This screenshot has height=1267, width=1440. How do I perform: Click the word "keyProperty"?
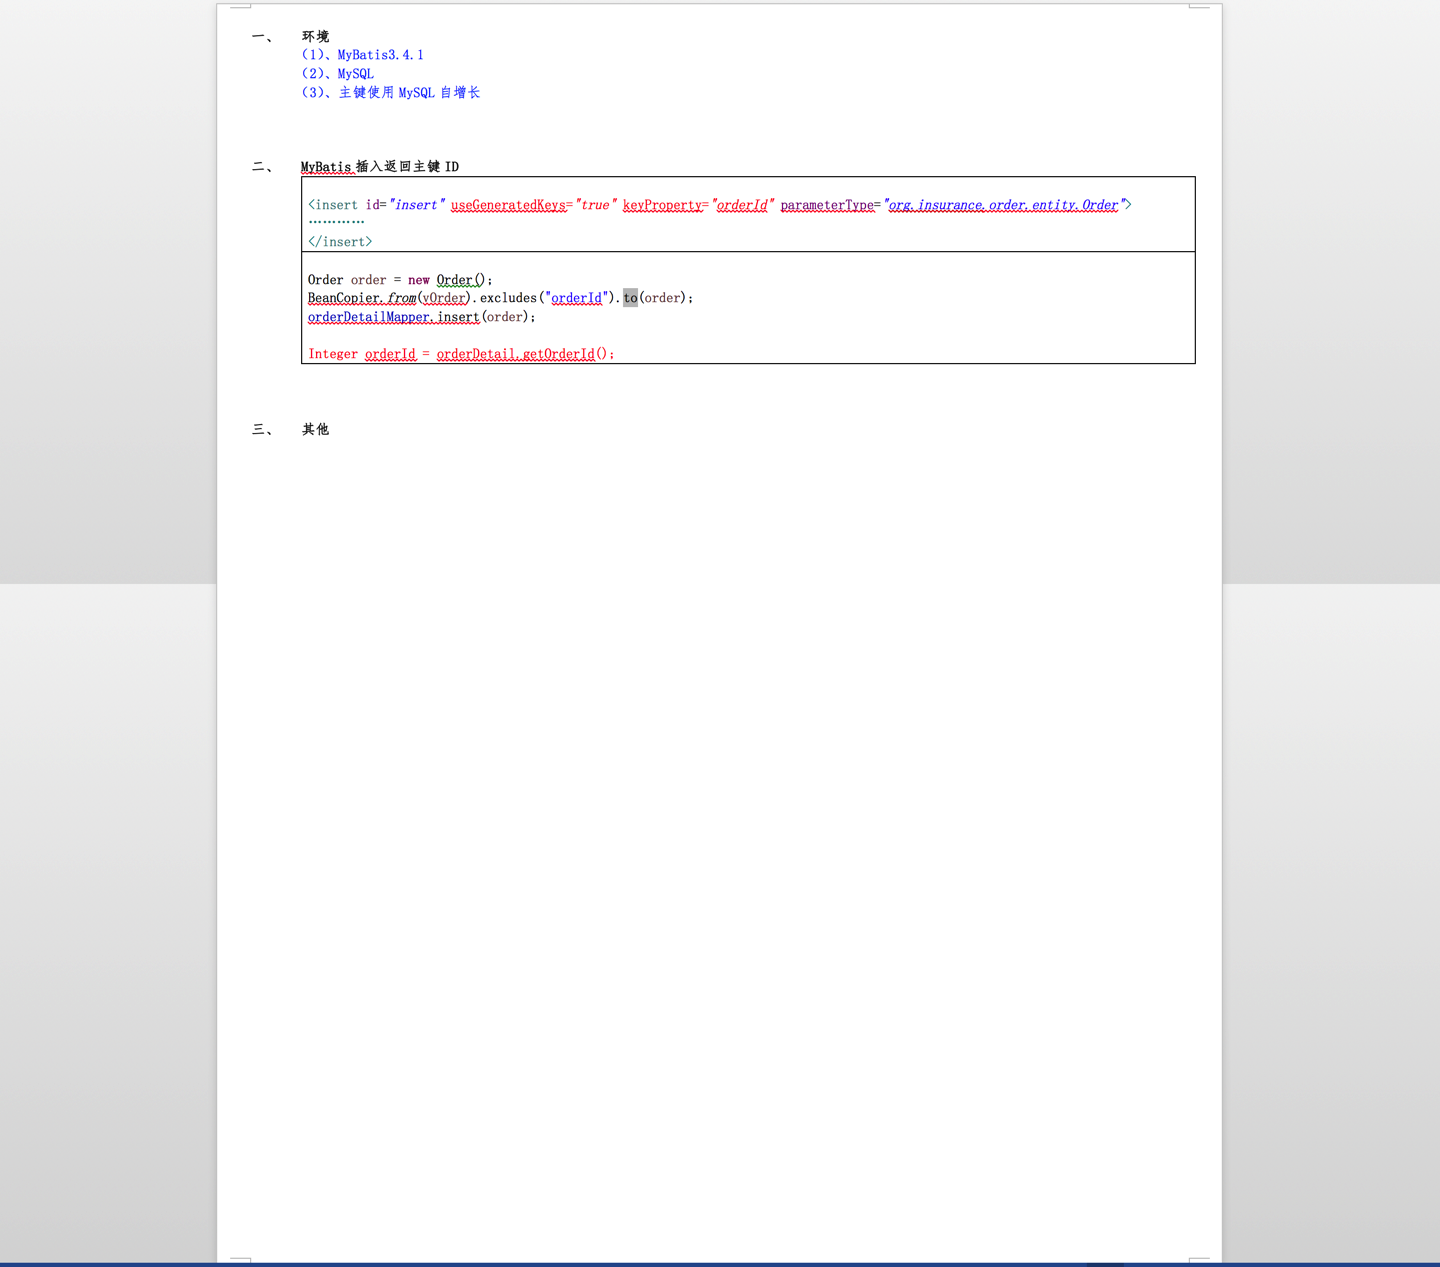662,205
